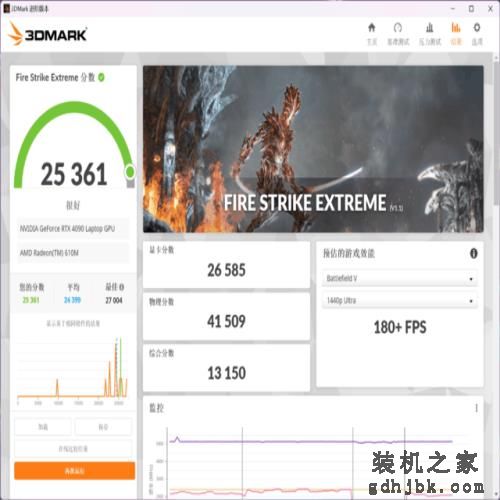
Task: Select the highlighted orange Results tab
Action: [x=456, y=34]
